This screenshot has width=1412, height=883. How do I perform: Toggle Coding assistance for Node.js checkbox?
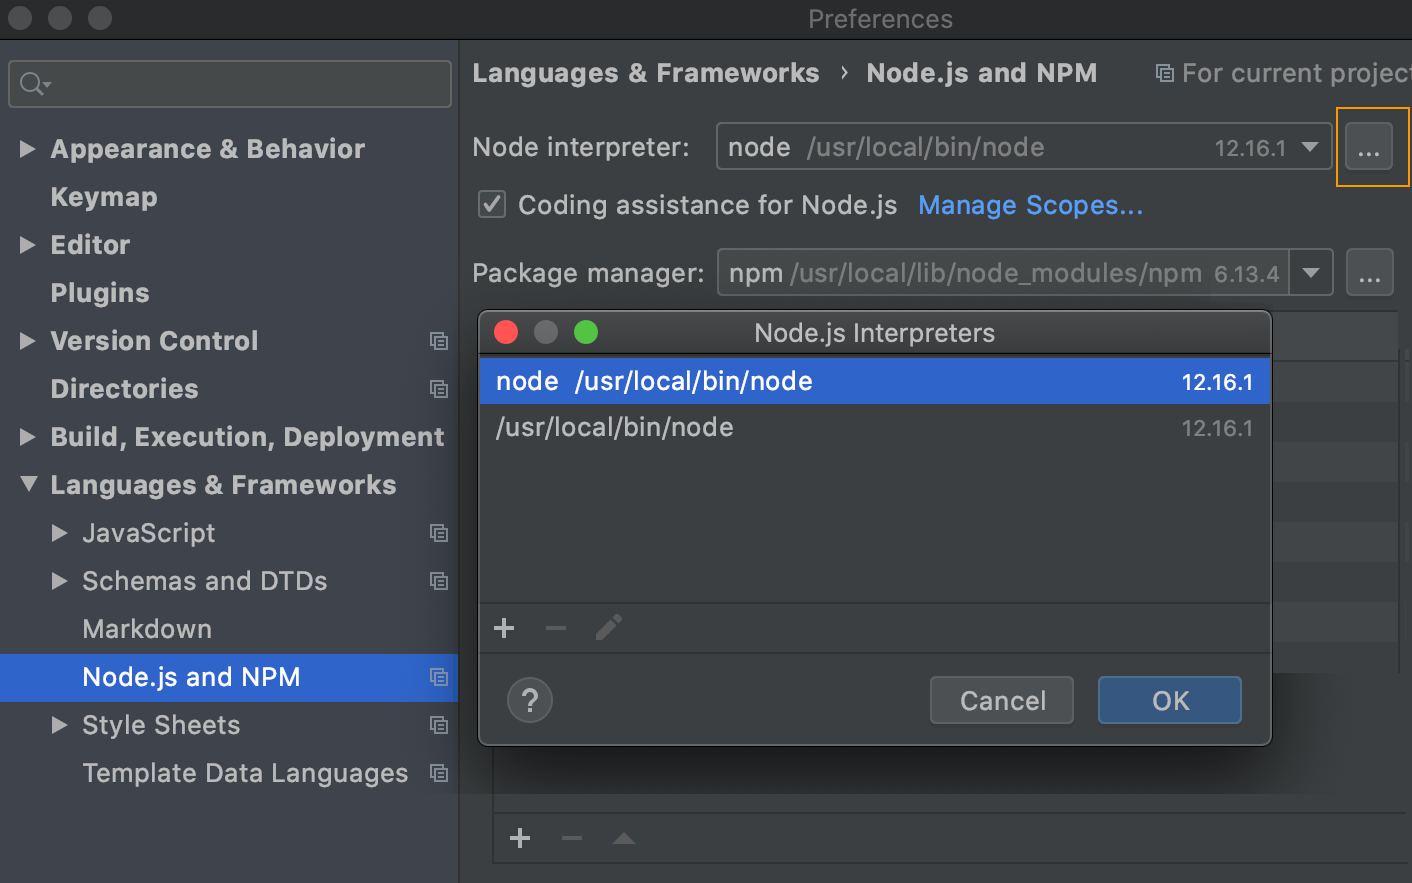tap(491, 205)
